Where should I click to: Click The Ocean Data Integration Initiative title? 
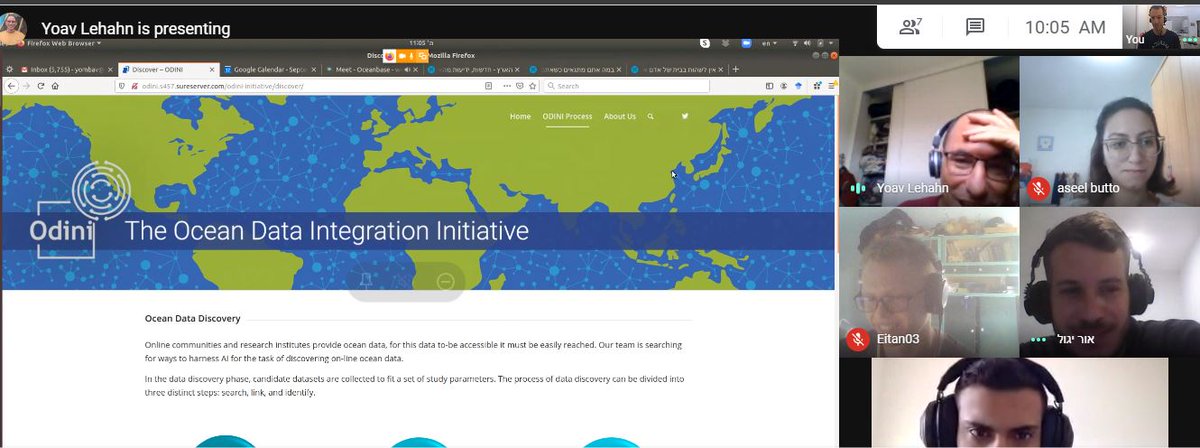326,232
